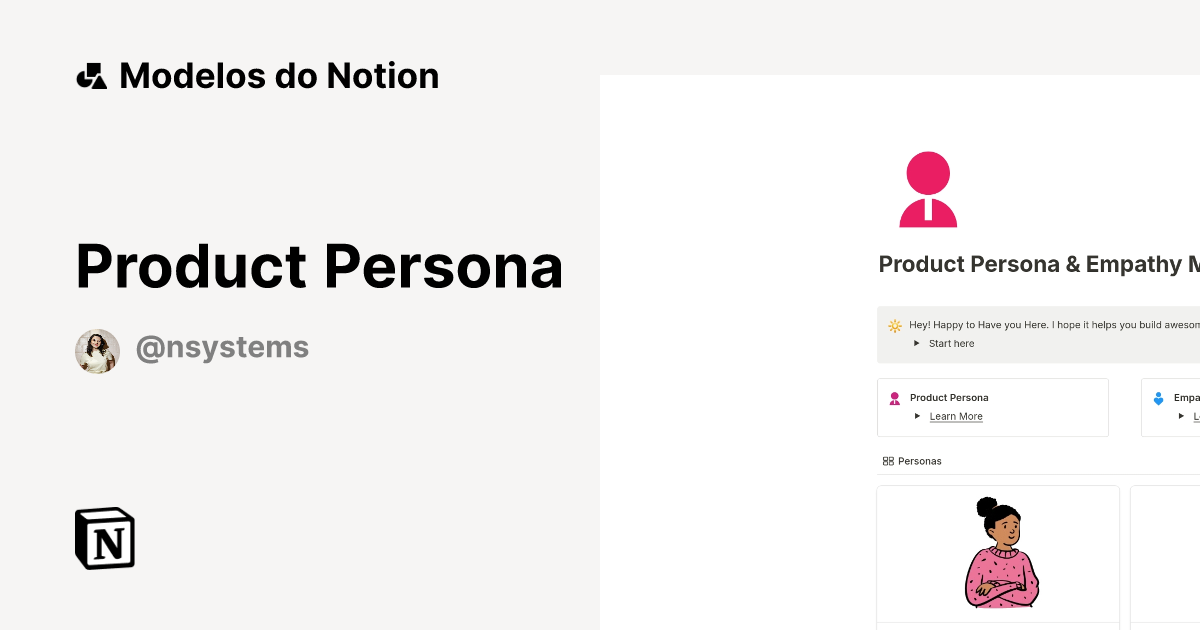Click the @nsystems author link
The height and width of the screenshot is (630, 1200).
[x=222, y=347]
